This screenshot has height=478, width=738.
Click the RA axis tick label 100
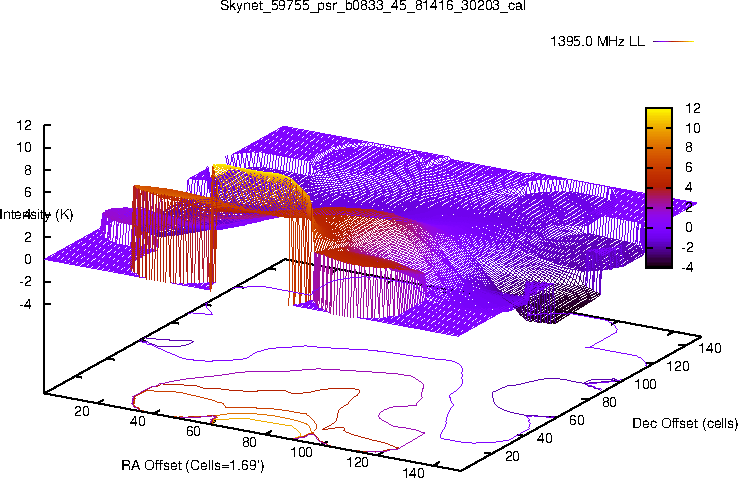[301, 452]
